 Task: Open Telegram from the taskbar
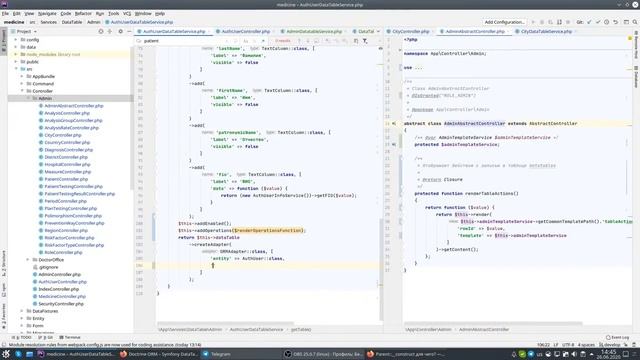coord(220,354)
